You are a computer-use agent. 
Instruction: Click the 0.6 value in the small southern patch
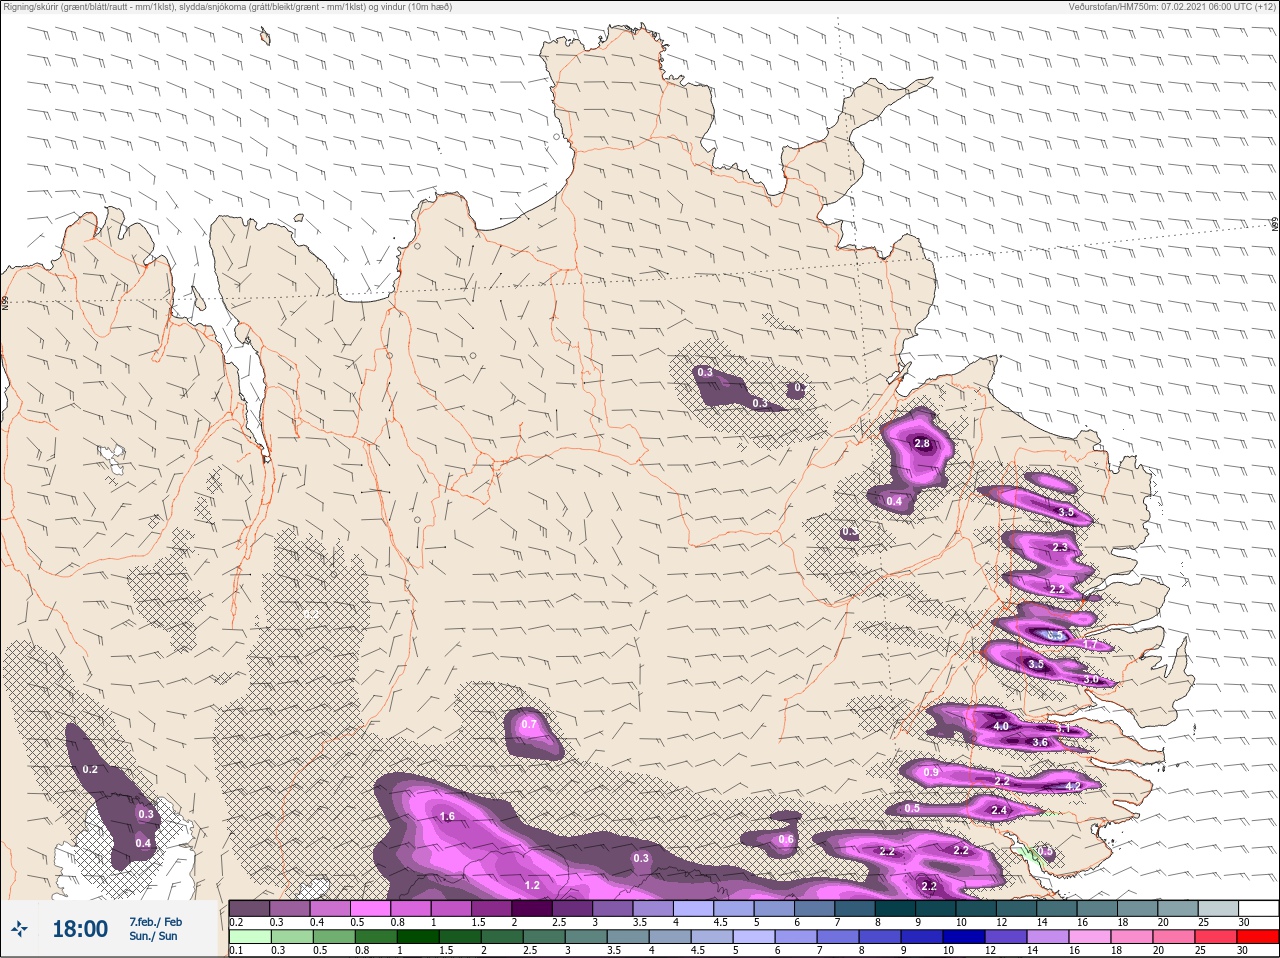[786, 840]
